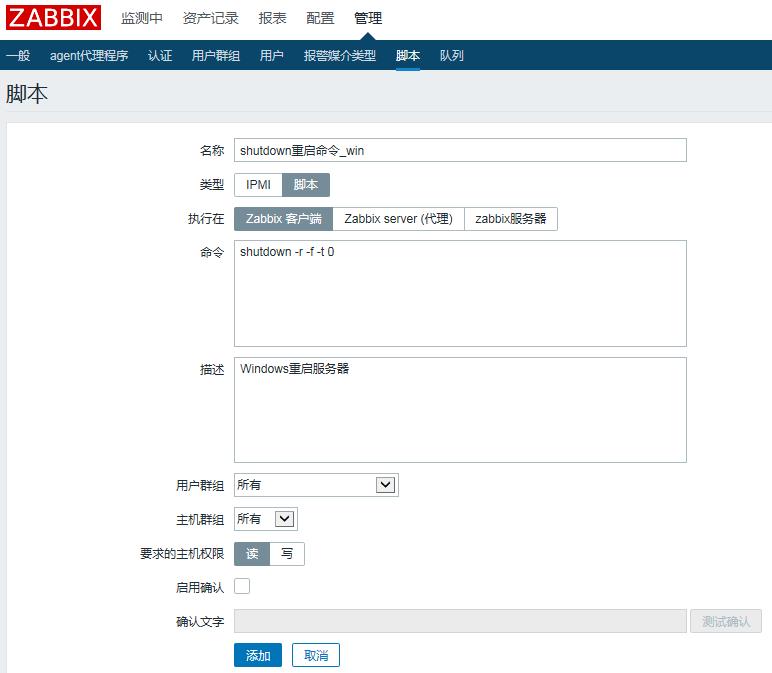The height and width of the screenshot is (673, 772).
Task: Select 写 host permission
Action: (x=287, y=554)
